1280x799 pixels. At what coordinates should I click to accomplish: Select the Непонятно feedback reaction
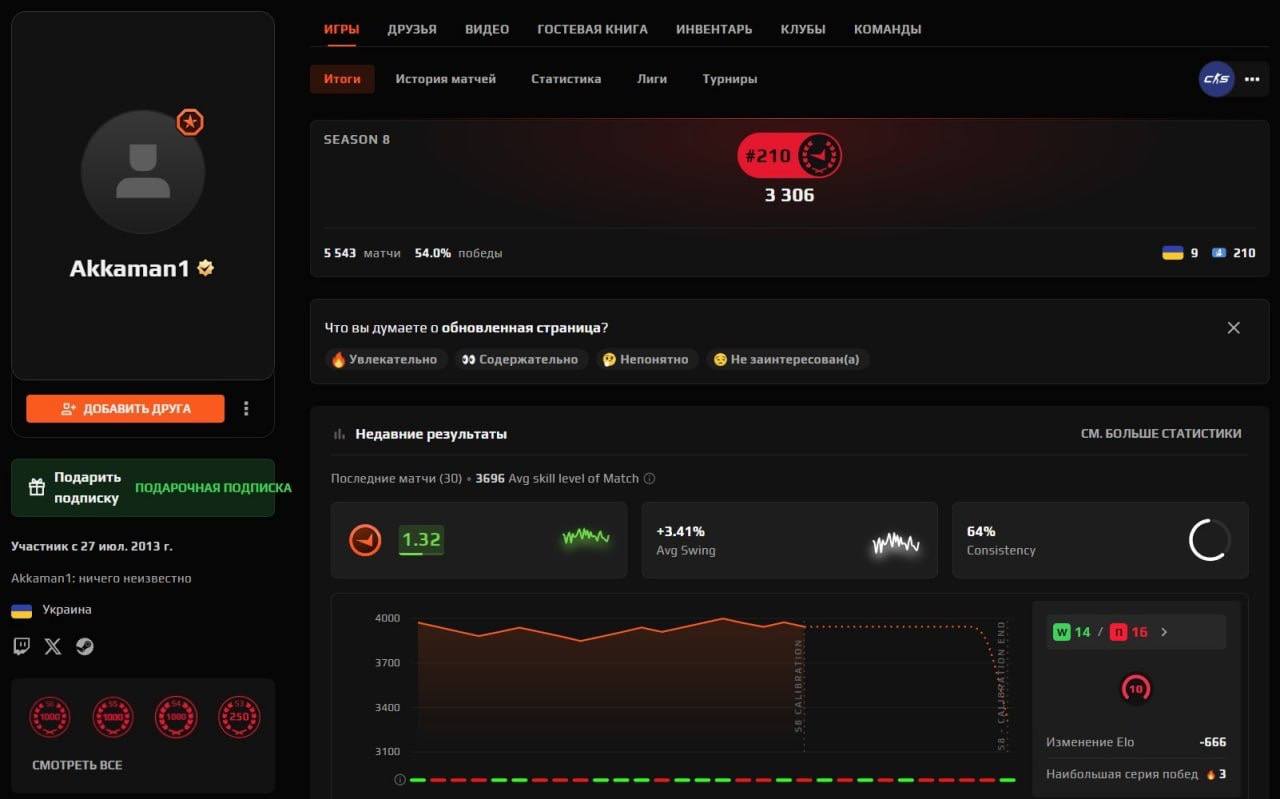coord(646,359)
